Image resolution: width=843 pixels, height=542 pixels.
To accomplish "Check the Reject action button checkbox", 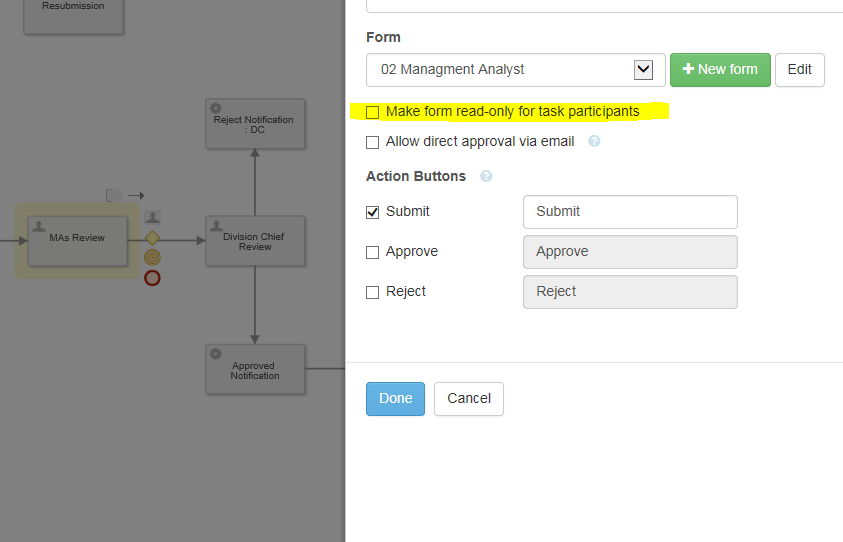I will 373,292.
